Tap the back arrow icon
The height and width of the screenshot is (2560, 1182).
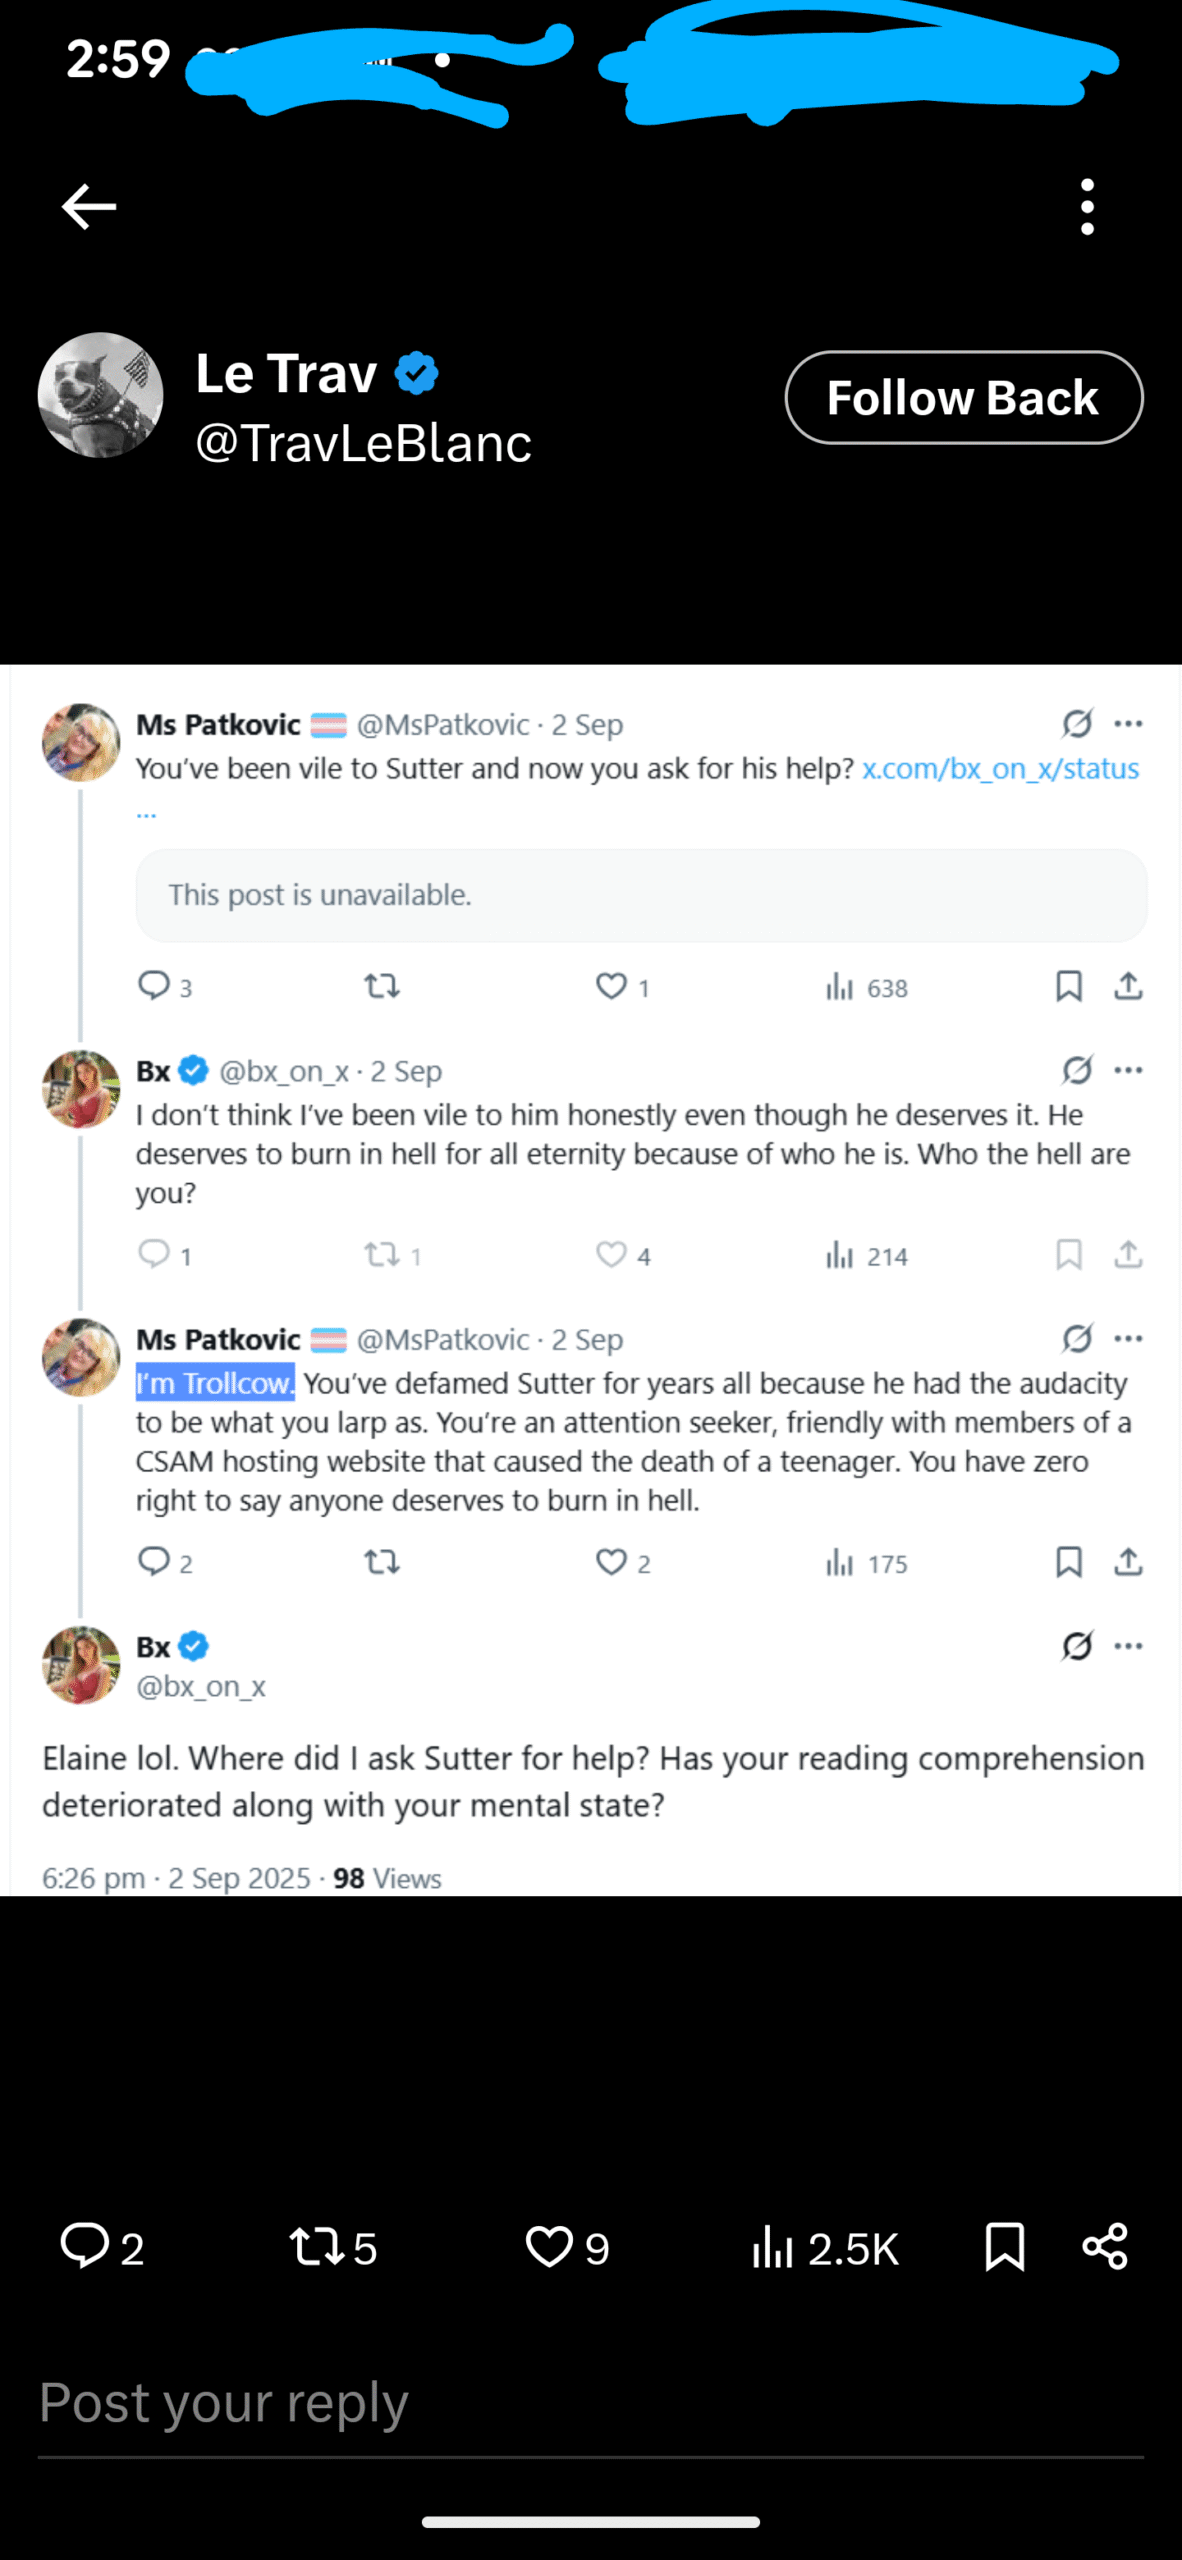[x=89, y=207]
